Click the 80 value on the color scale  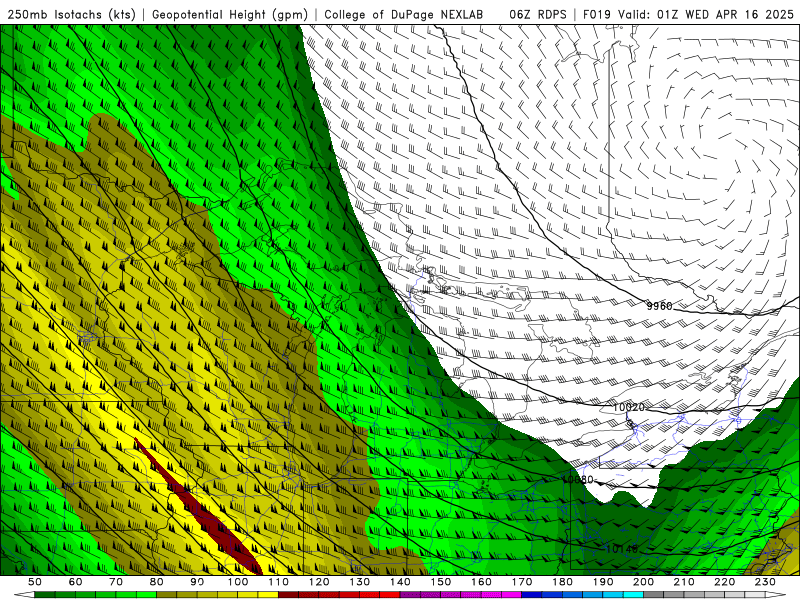(157, 582)
